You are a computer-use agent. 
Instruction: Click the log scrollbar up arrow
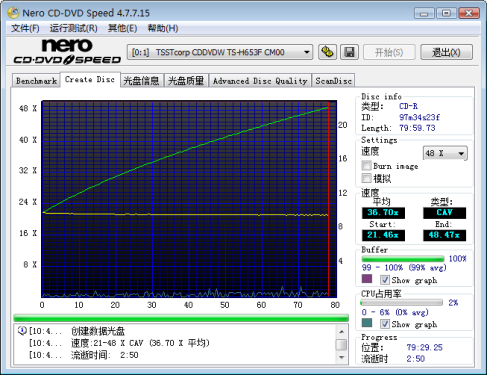click(x=341, y=331)
